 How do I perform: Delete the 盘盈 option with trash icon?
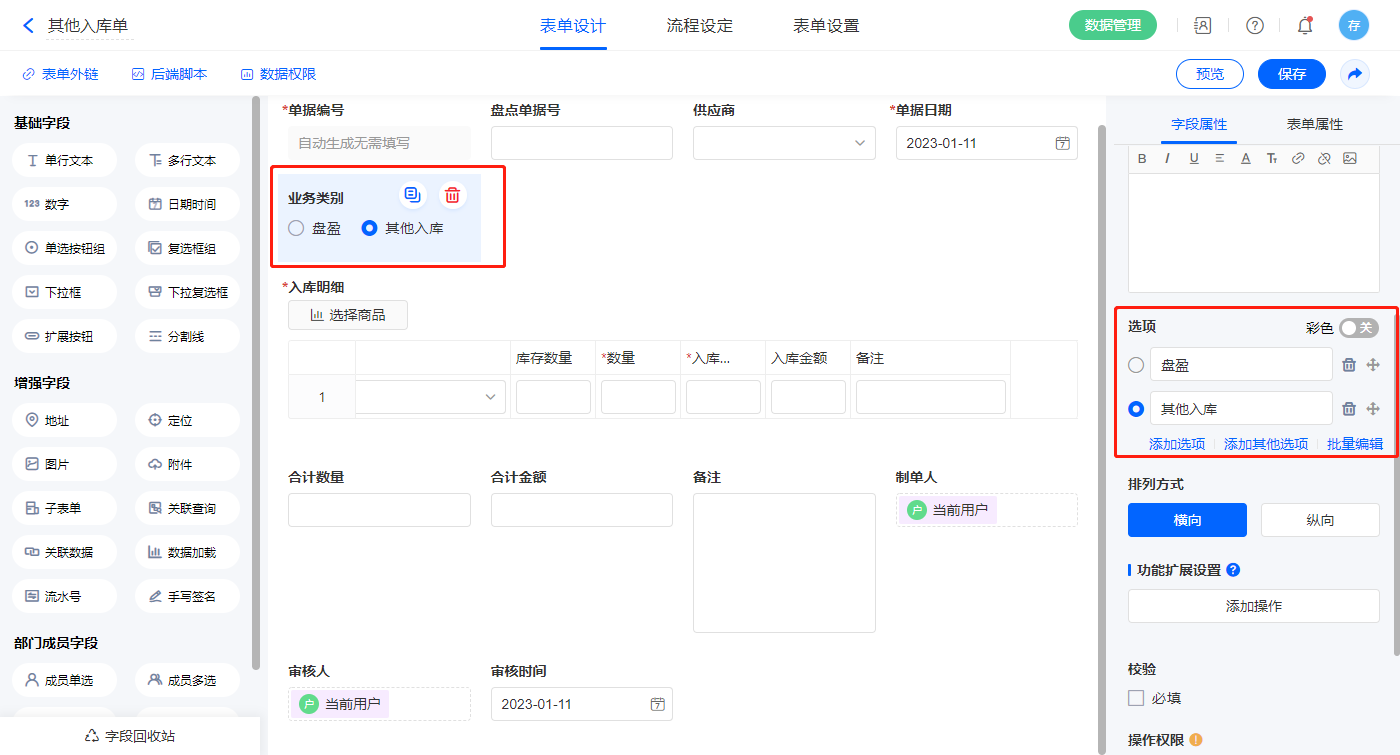(x=1348, y=365)
